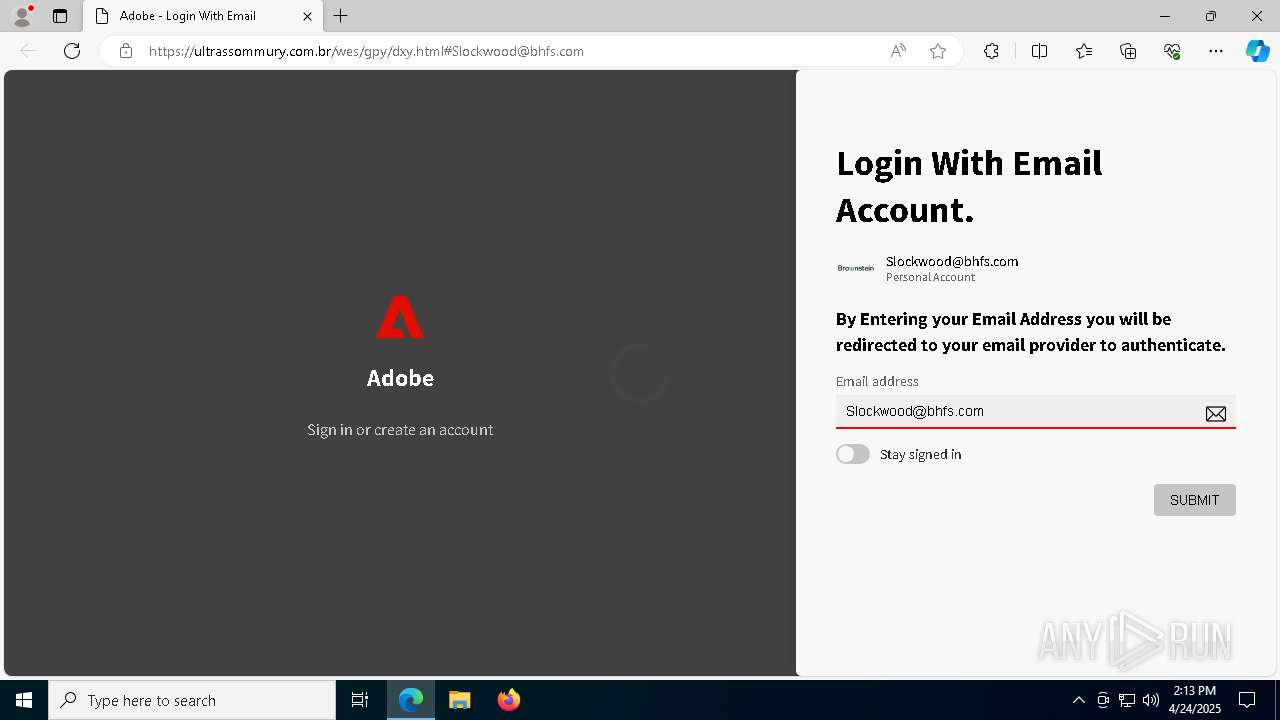Screen dimensions: 1280x720
Task: Click create an account link
Action: (x=433, y=429)
